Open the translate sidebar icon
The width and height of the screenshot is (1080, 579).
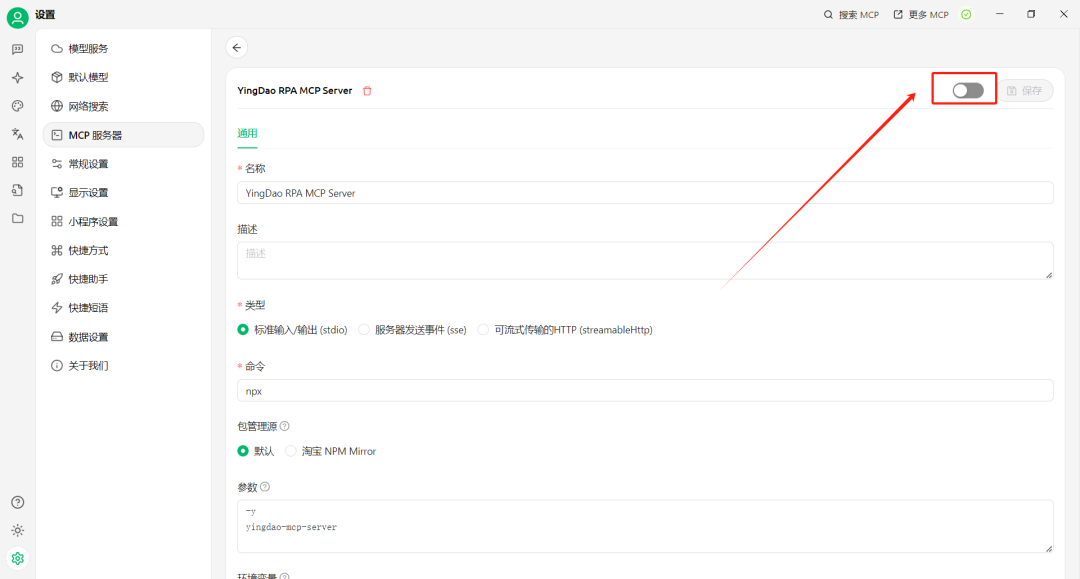point(17,134)
